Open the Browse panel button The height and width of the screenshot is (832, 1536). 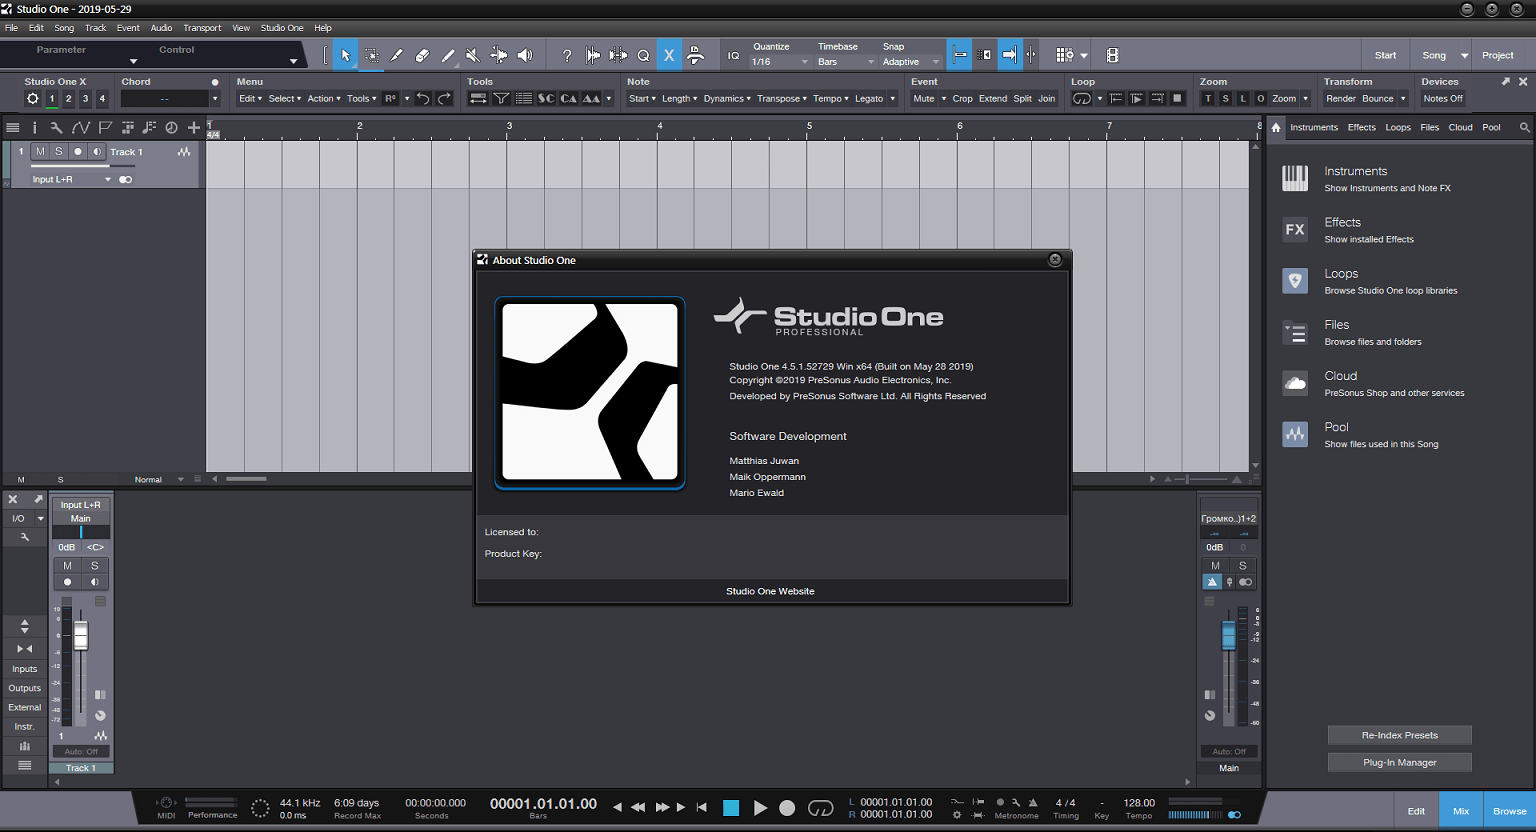tap(1509, 811)
